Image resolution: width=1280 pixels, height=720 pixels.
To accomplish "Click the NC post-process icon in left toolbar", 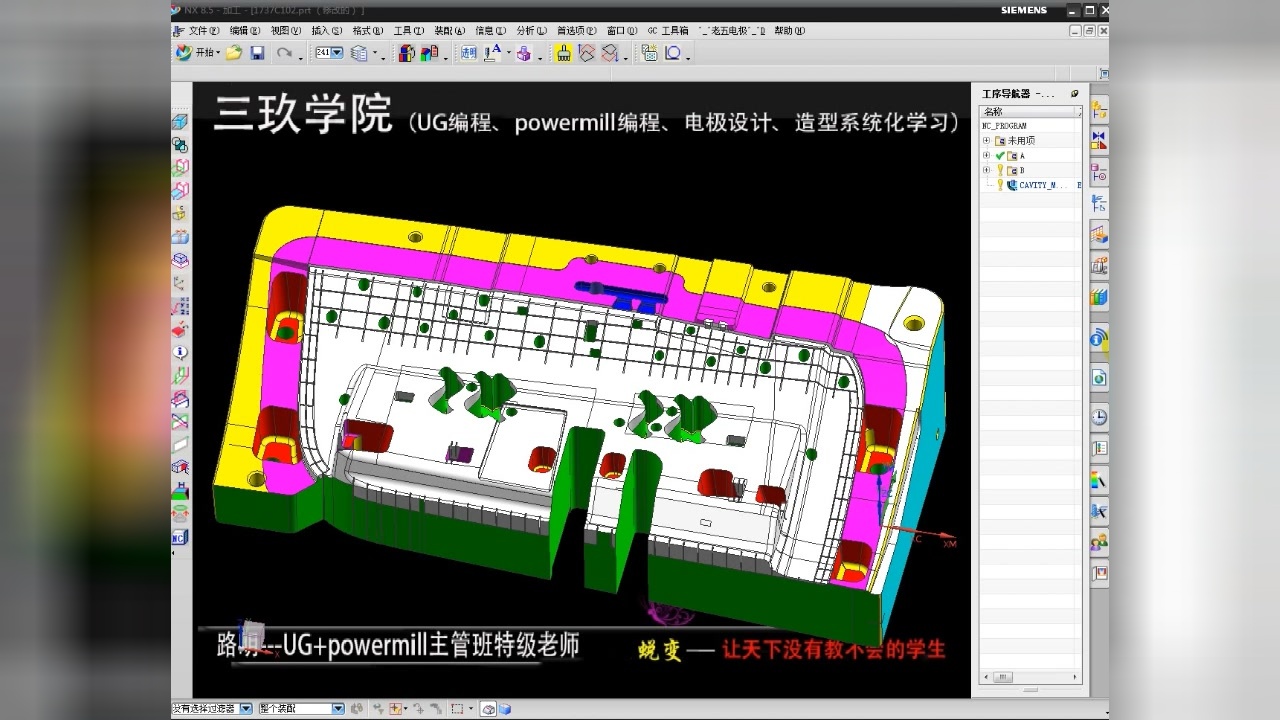I will [x=180, y=537].
